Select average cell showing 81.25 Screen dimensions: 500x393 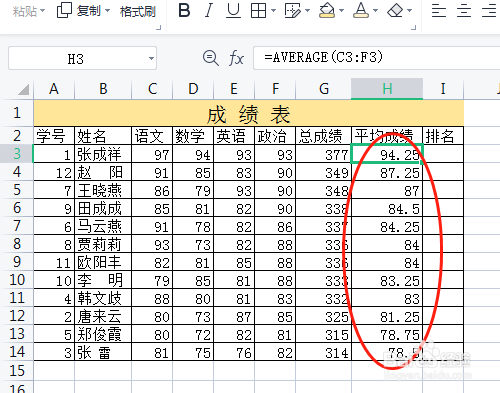click(387, 316)
